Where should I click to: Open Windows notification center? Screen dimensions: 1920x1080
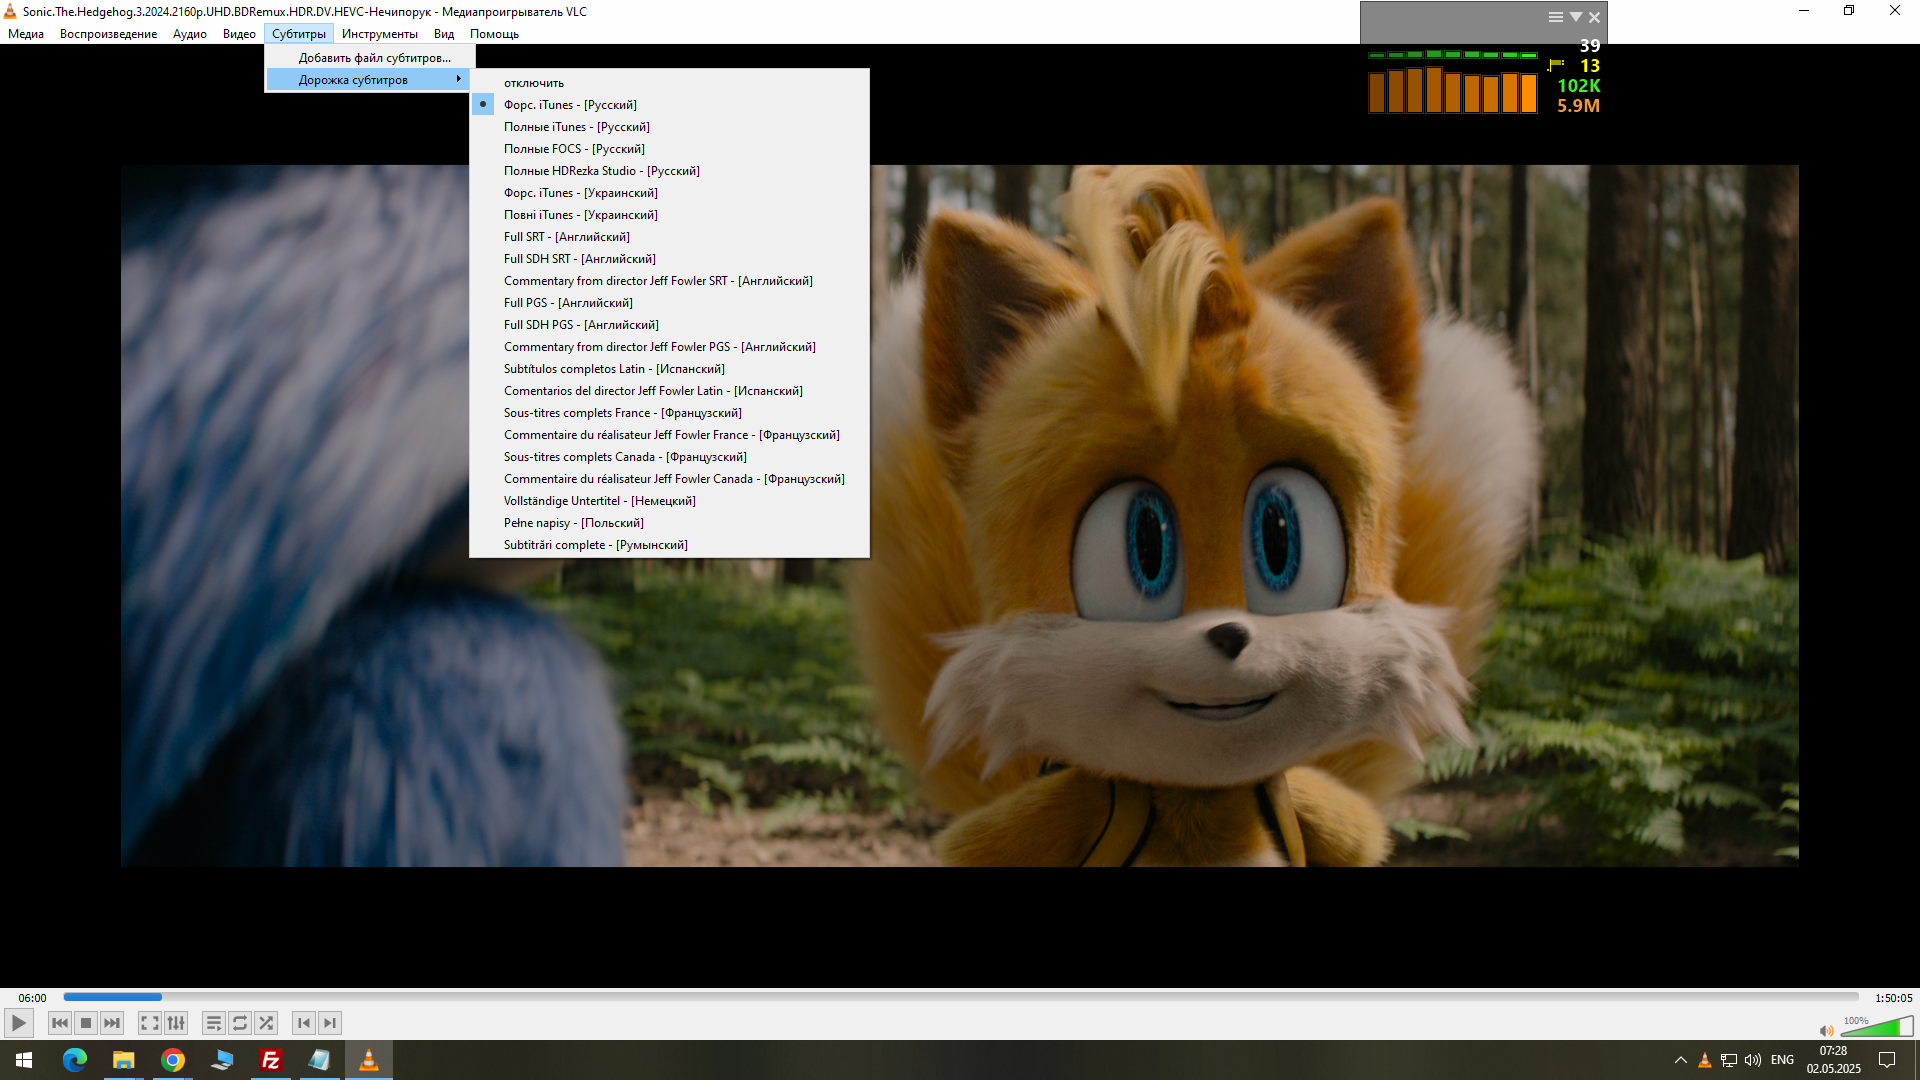(x=1887, y=1060)
